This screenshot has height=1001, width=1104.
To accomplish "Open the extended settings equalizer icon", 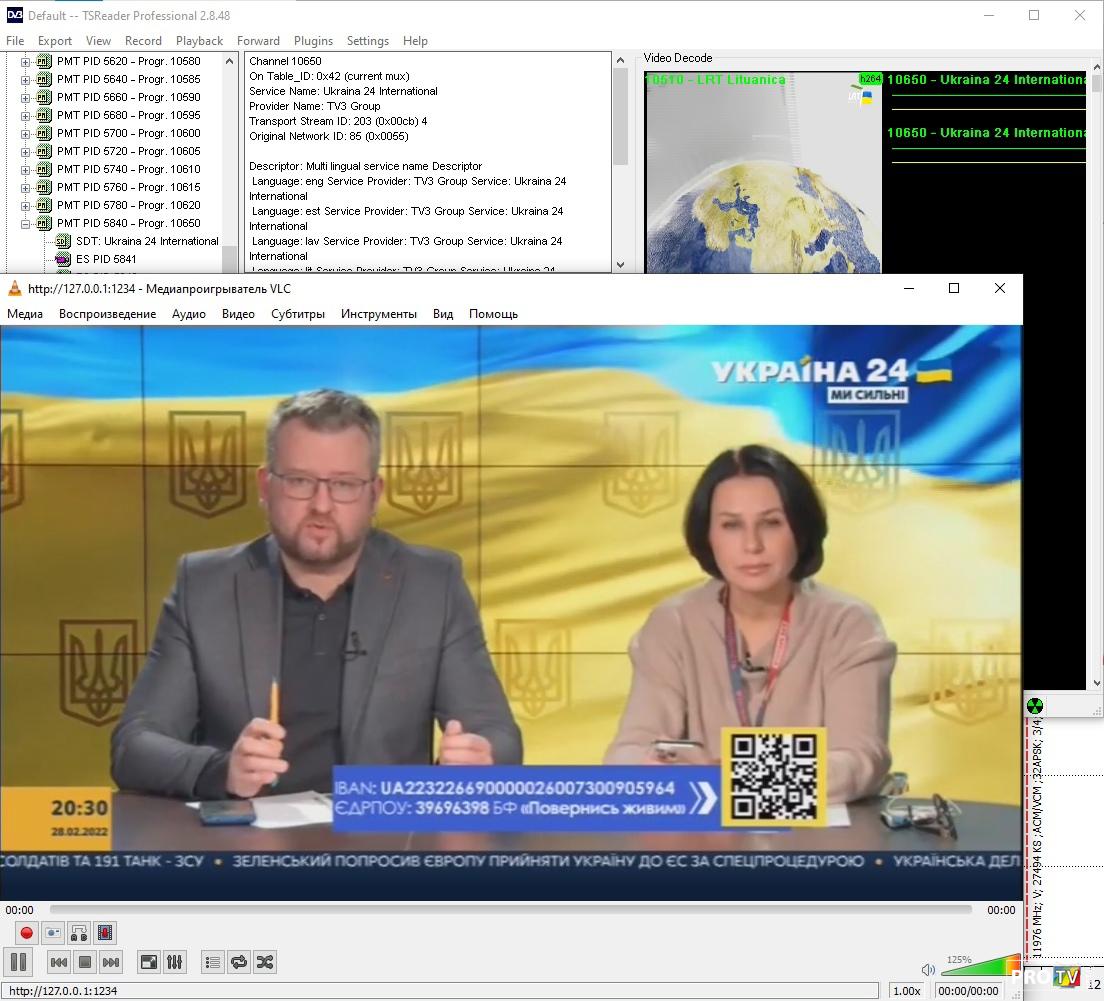I will click(x=175, y=962).
